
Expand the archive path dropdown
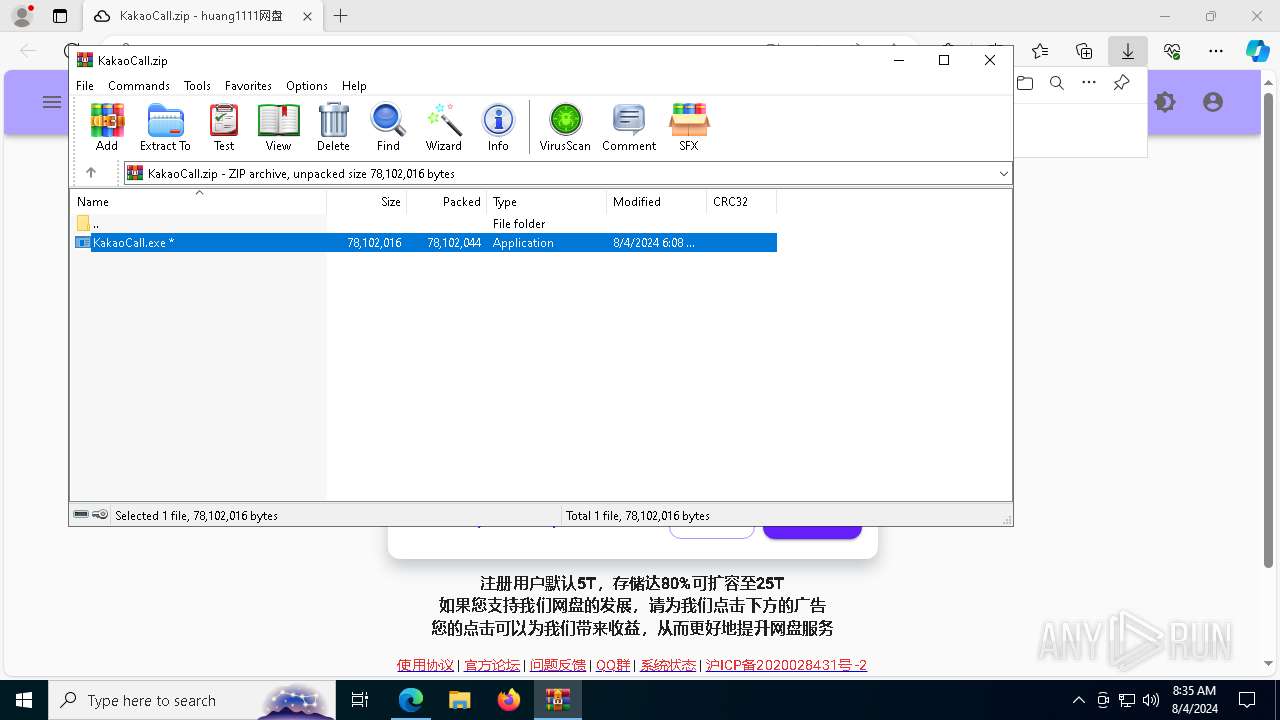(1003, 174)
